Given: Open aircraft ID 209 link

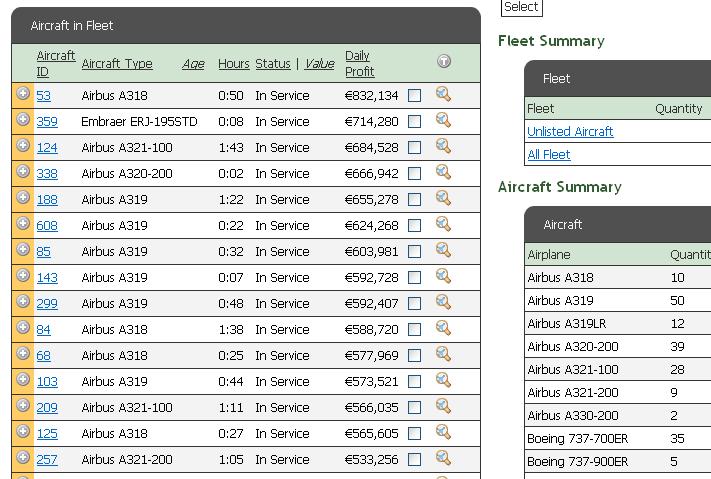Looking at the screenshot, I should [47, 408].
